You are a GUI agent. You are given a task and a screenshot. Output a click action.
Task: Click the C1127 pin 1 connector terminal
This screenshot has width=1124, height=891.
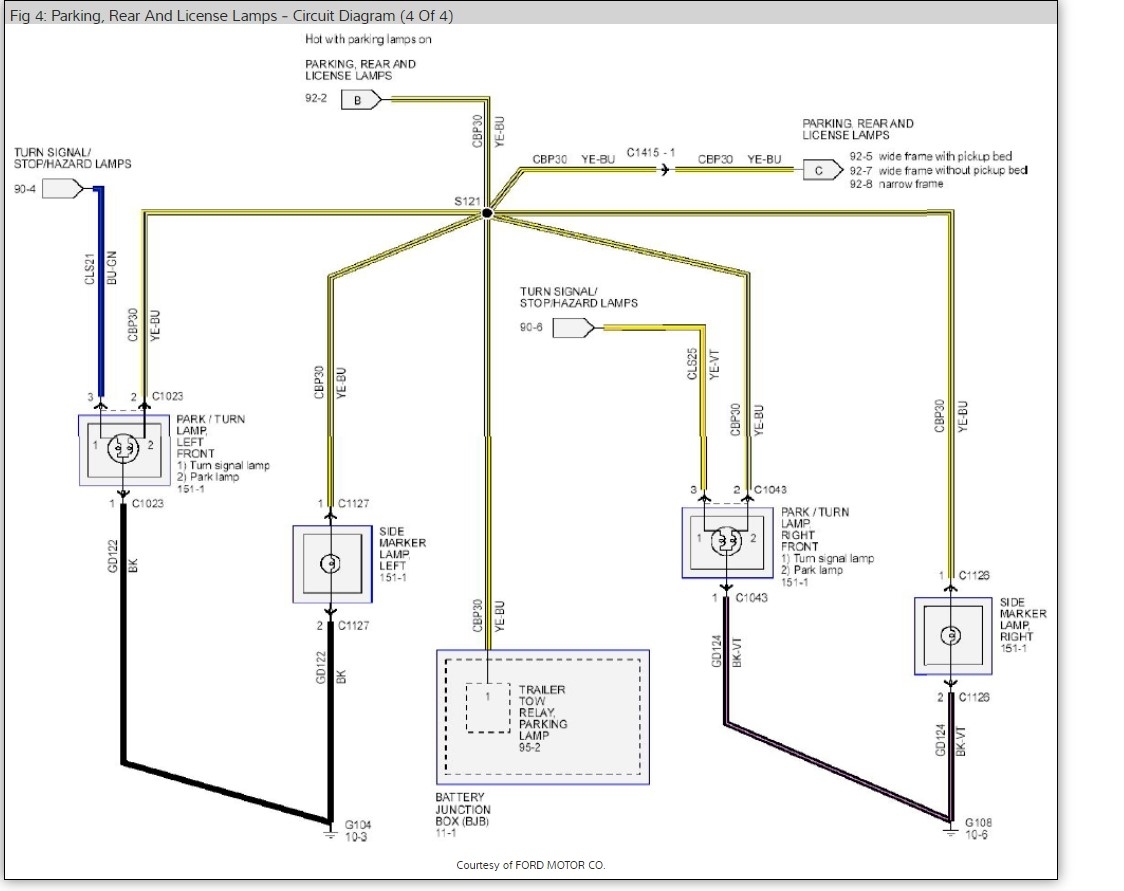tap(330, 512)
